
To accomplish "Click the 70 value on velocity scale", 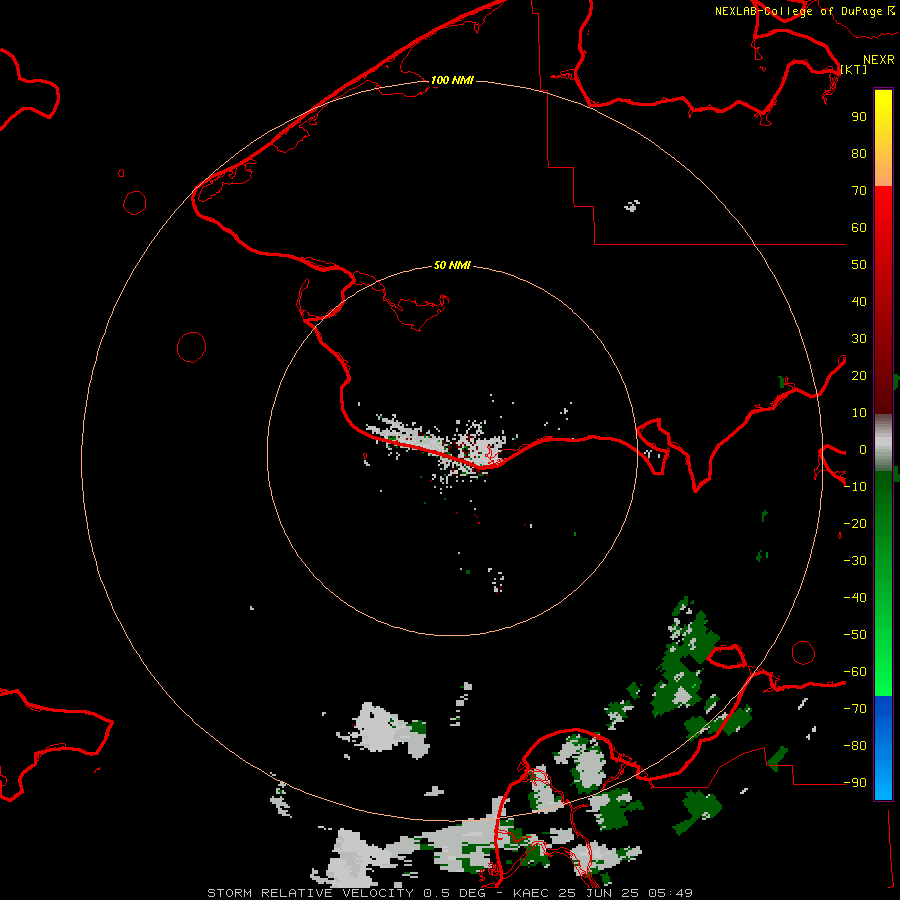I will pyautogui.click(x=859, y=191).
